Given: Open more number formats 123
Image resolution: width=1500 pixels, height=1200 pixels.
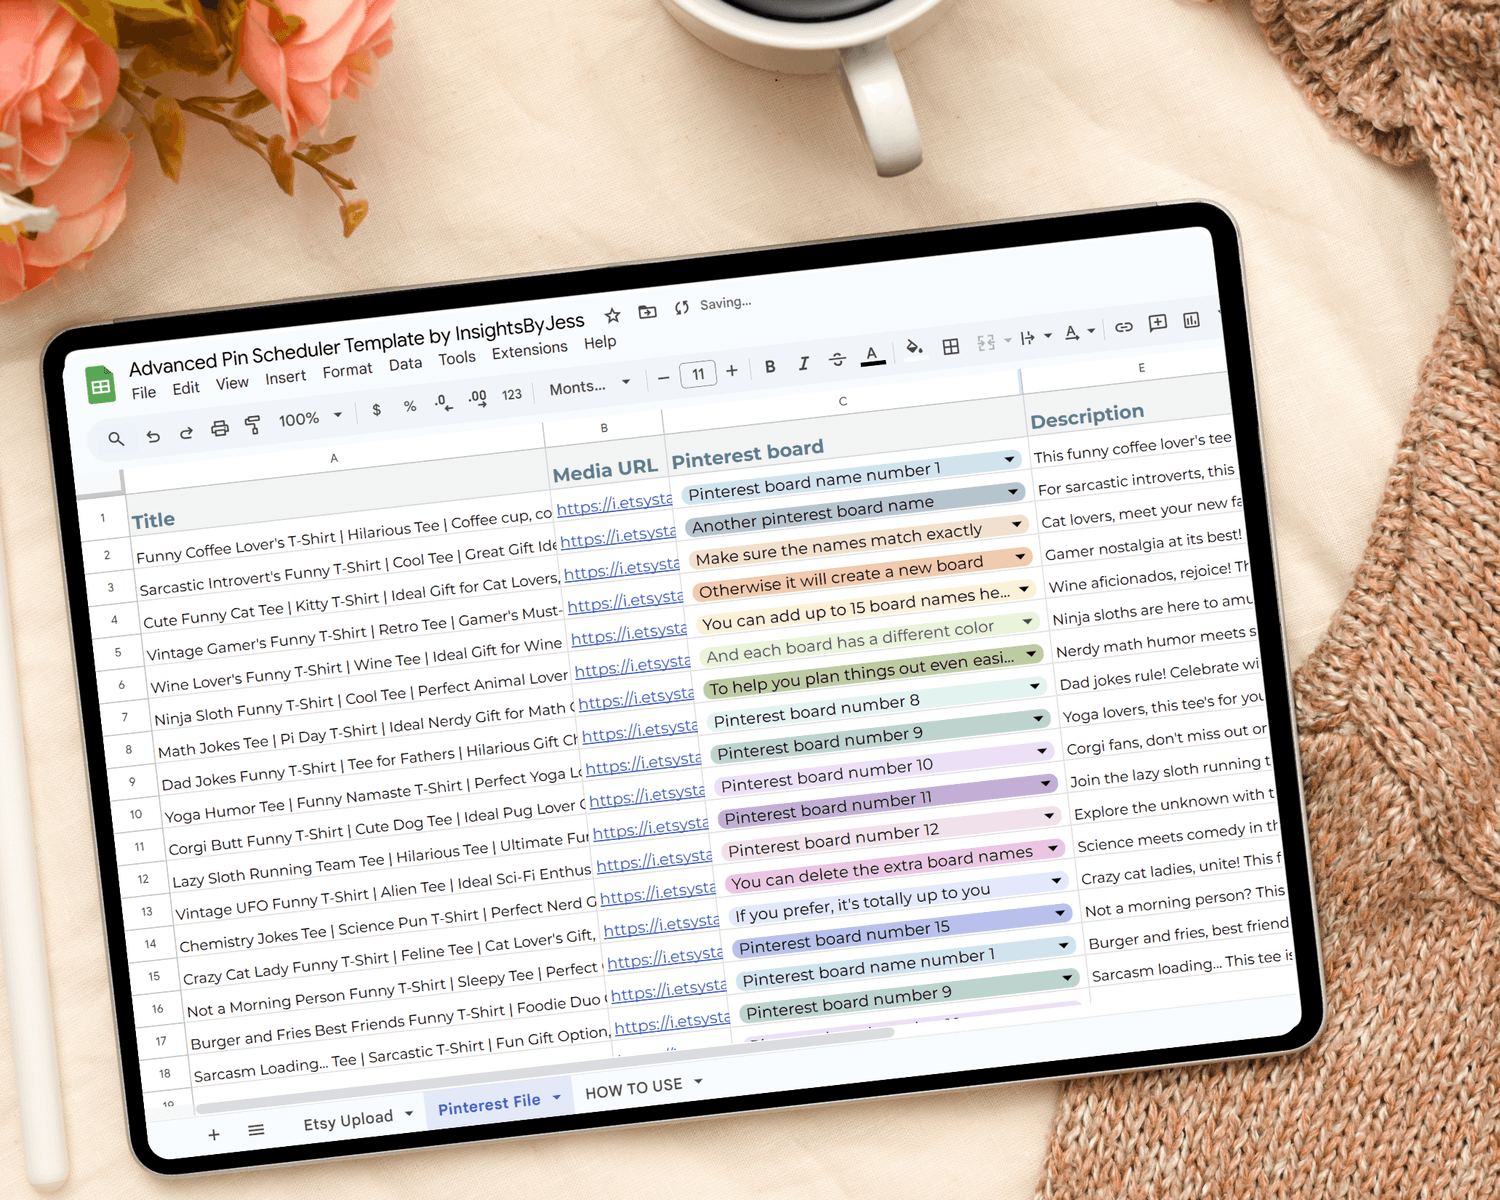Looking at the screenshot, I should pos(512,395).
